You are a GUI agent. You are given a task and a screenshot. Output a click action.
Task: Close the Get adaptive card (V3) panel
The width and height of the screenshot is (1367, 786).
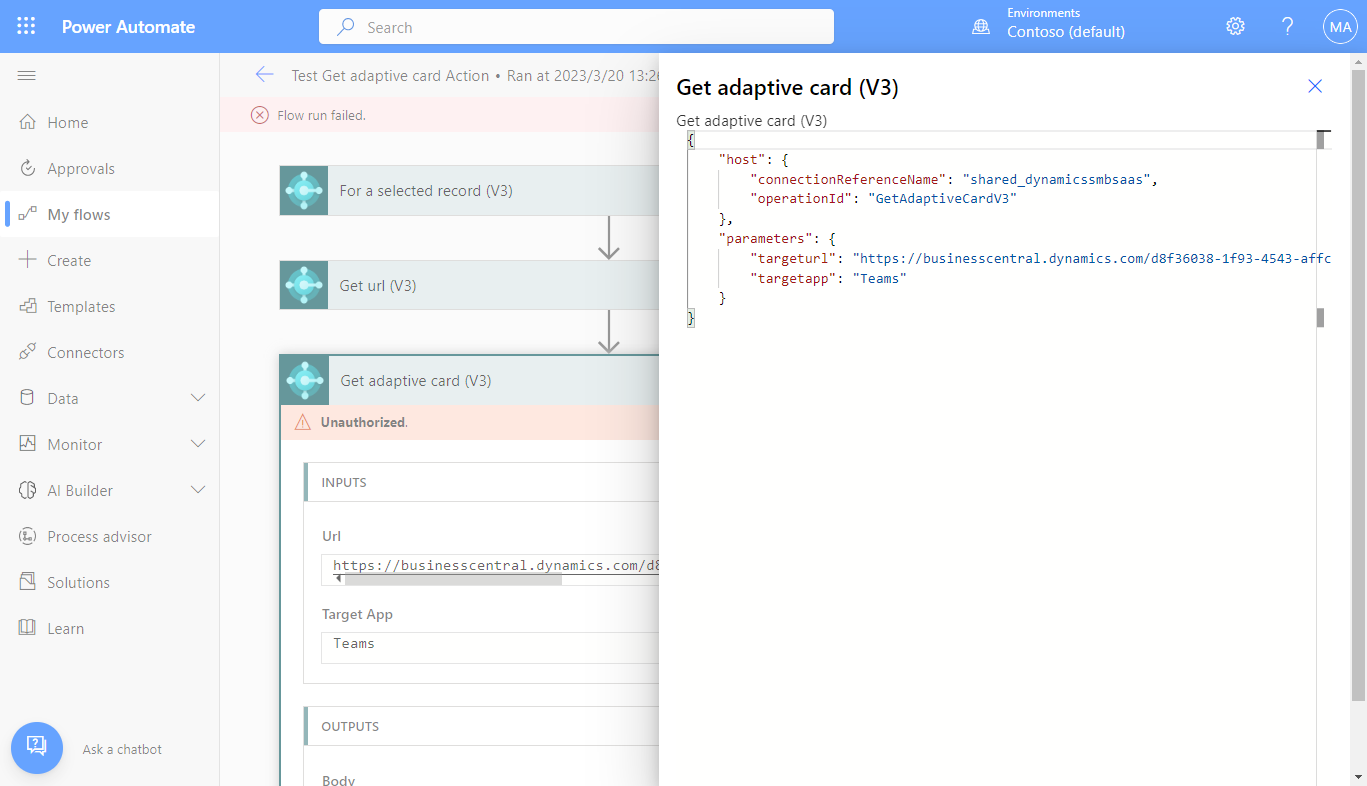(1315, 87)
